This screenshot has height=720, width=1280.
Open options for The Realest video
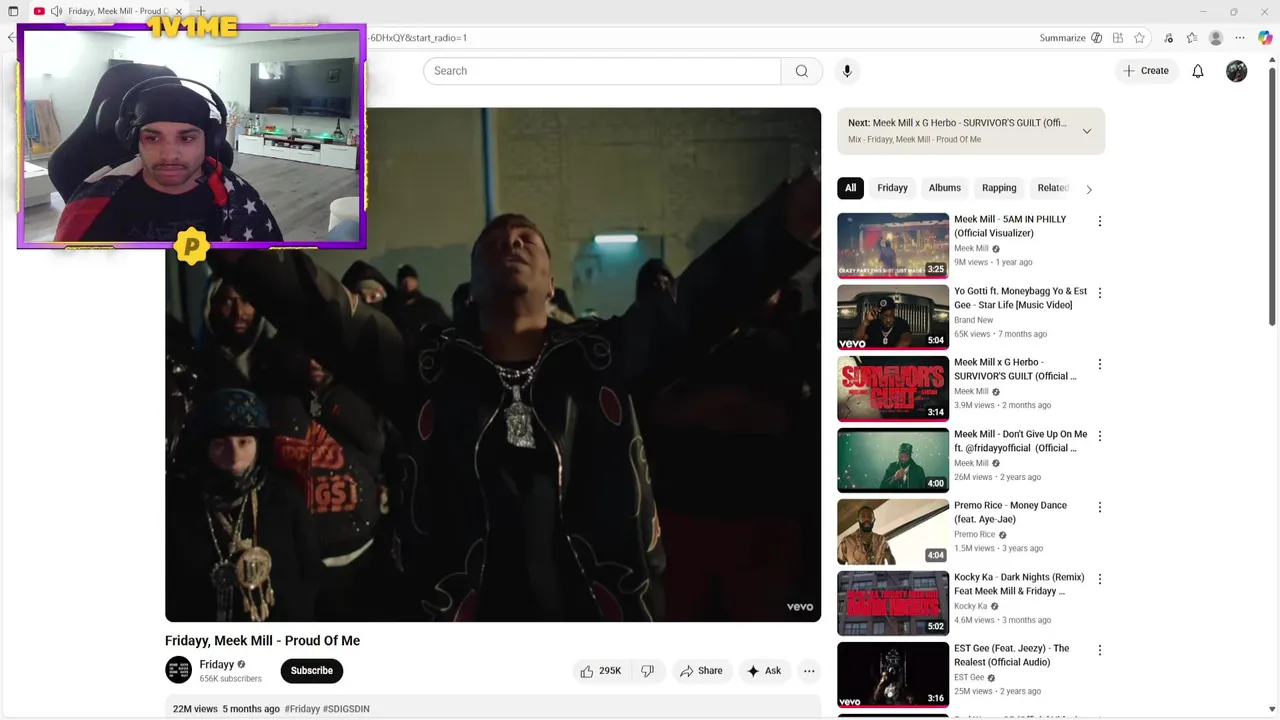coord(1100,650)
